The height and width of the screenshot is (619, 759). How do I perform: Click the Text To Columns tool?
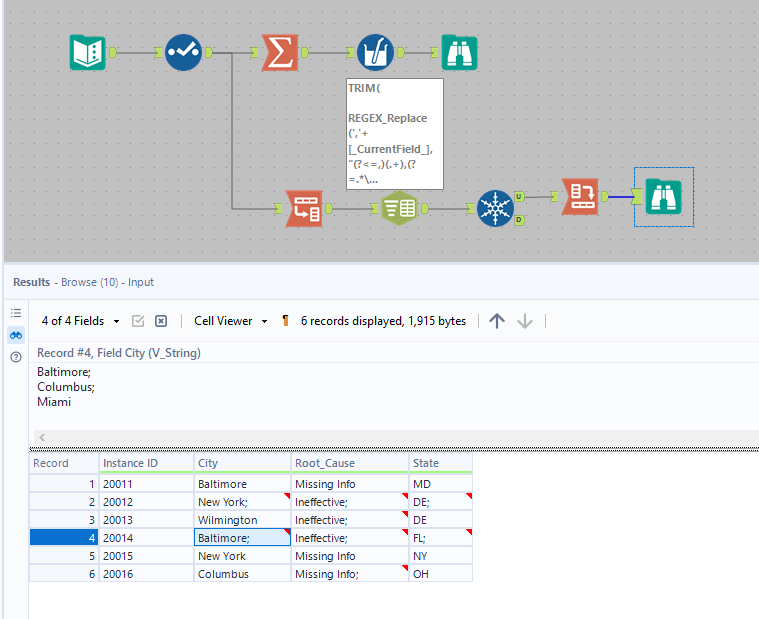[x=303, y=208]
